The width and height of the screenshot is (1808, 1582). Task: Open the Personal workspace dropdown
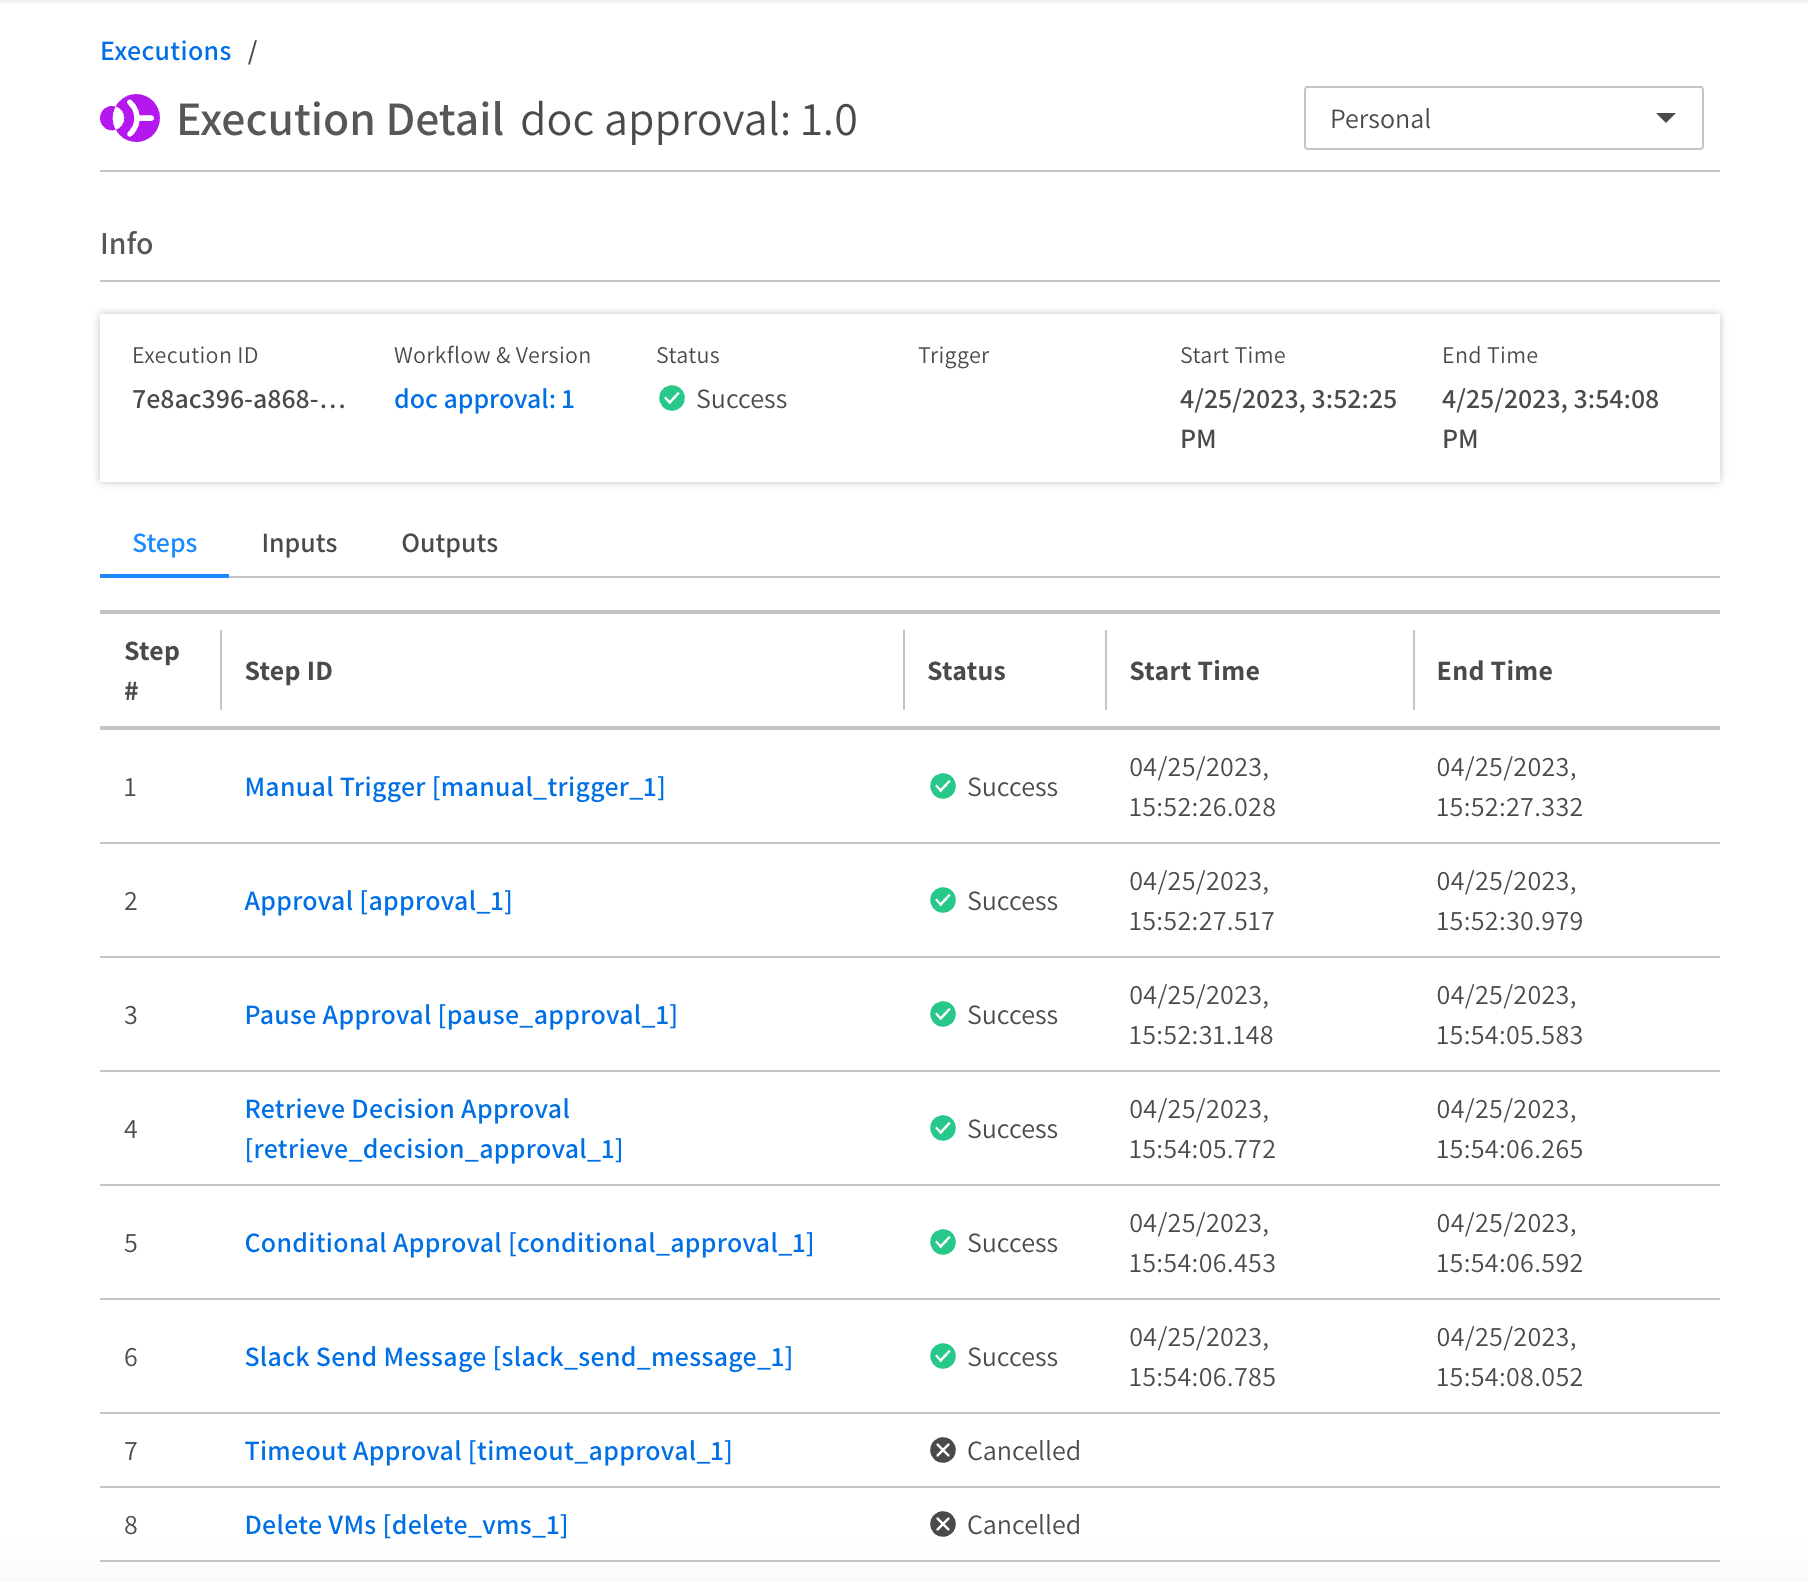1502,118
